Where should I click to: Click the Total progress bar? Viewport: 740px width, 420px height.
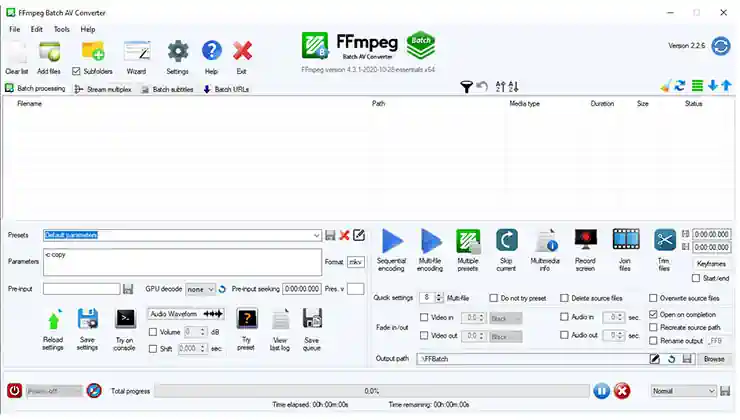point(370,391)
